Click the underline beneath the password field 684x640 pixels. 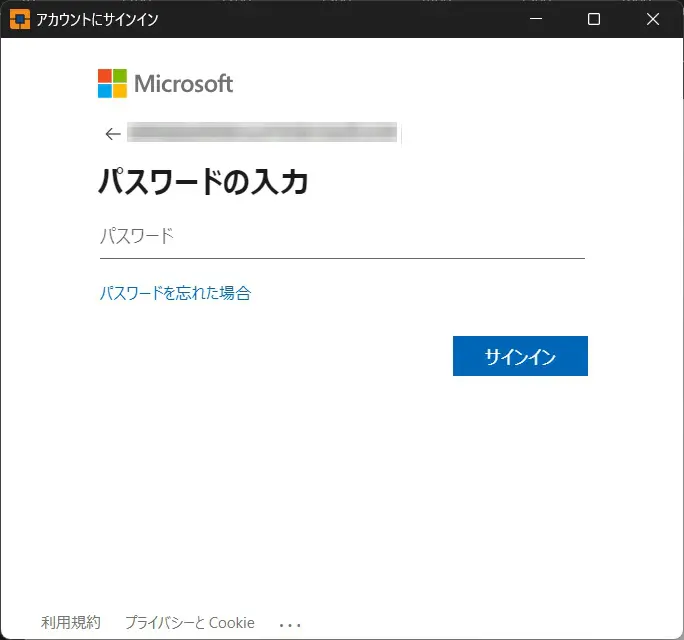(x=341, y=258)
